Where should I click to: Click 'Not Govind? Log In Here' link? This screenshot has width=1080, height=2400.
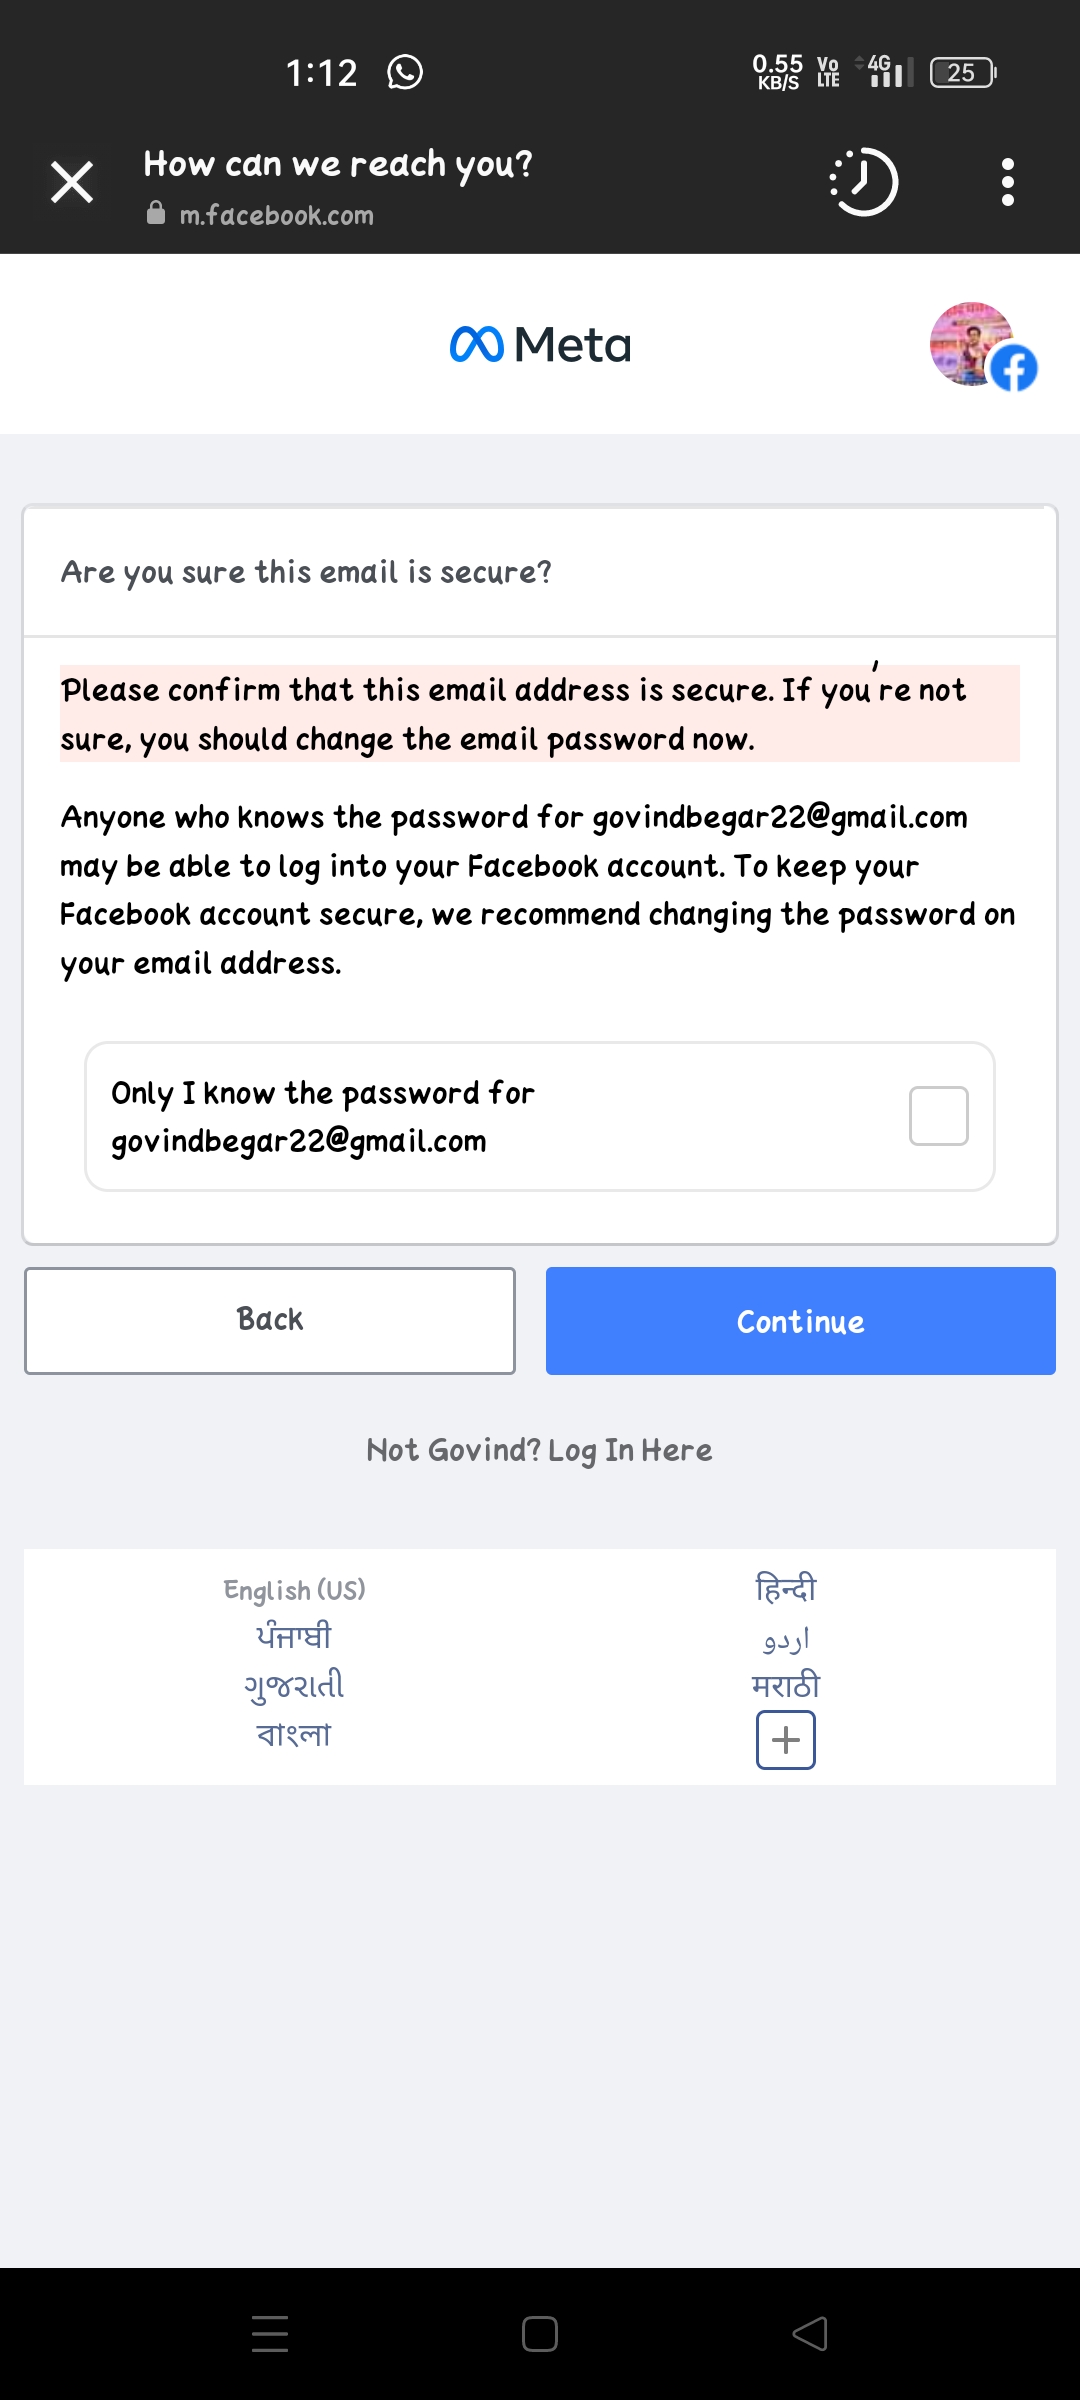539,1450
